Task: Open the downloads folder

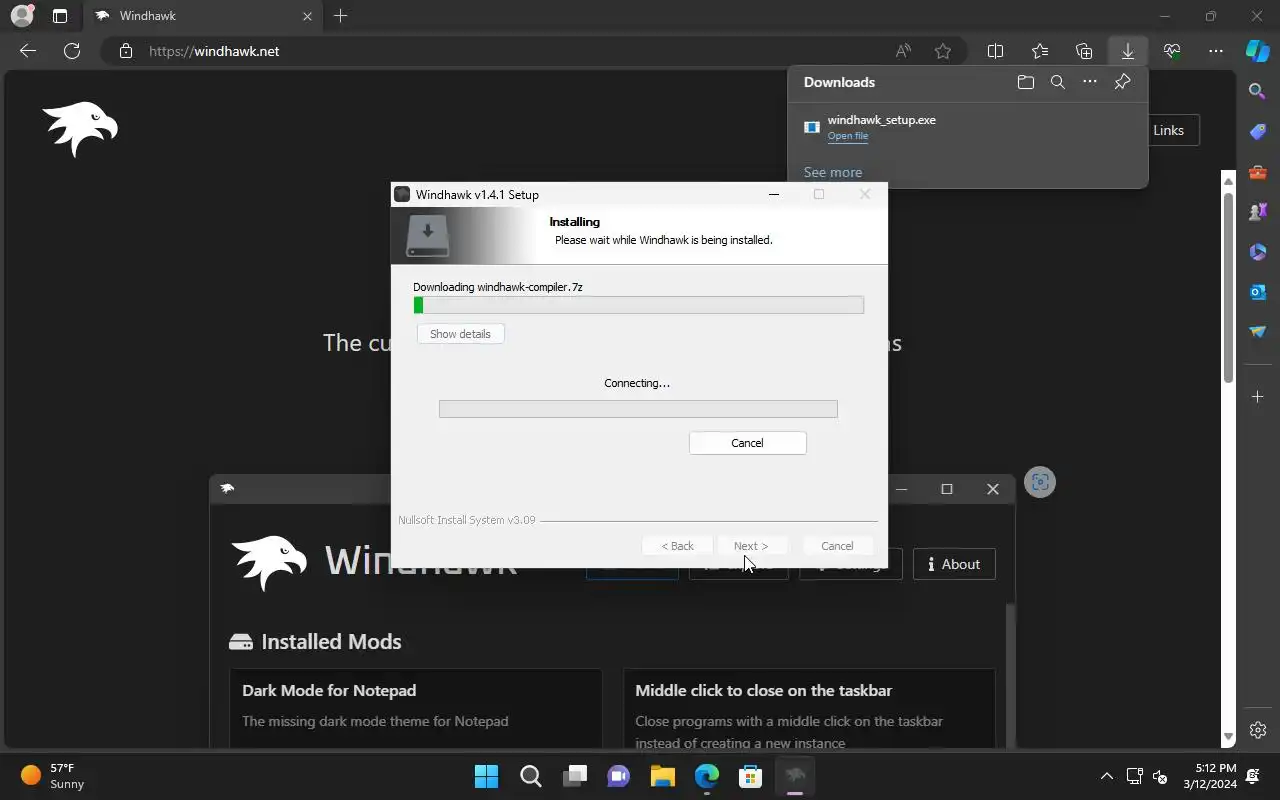Action: [x=1026, y=82]
